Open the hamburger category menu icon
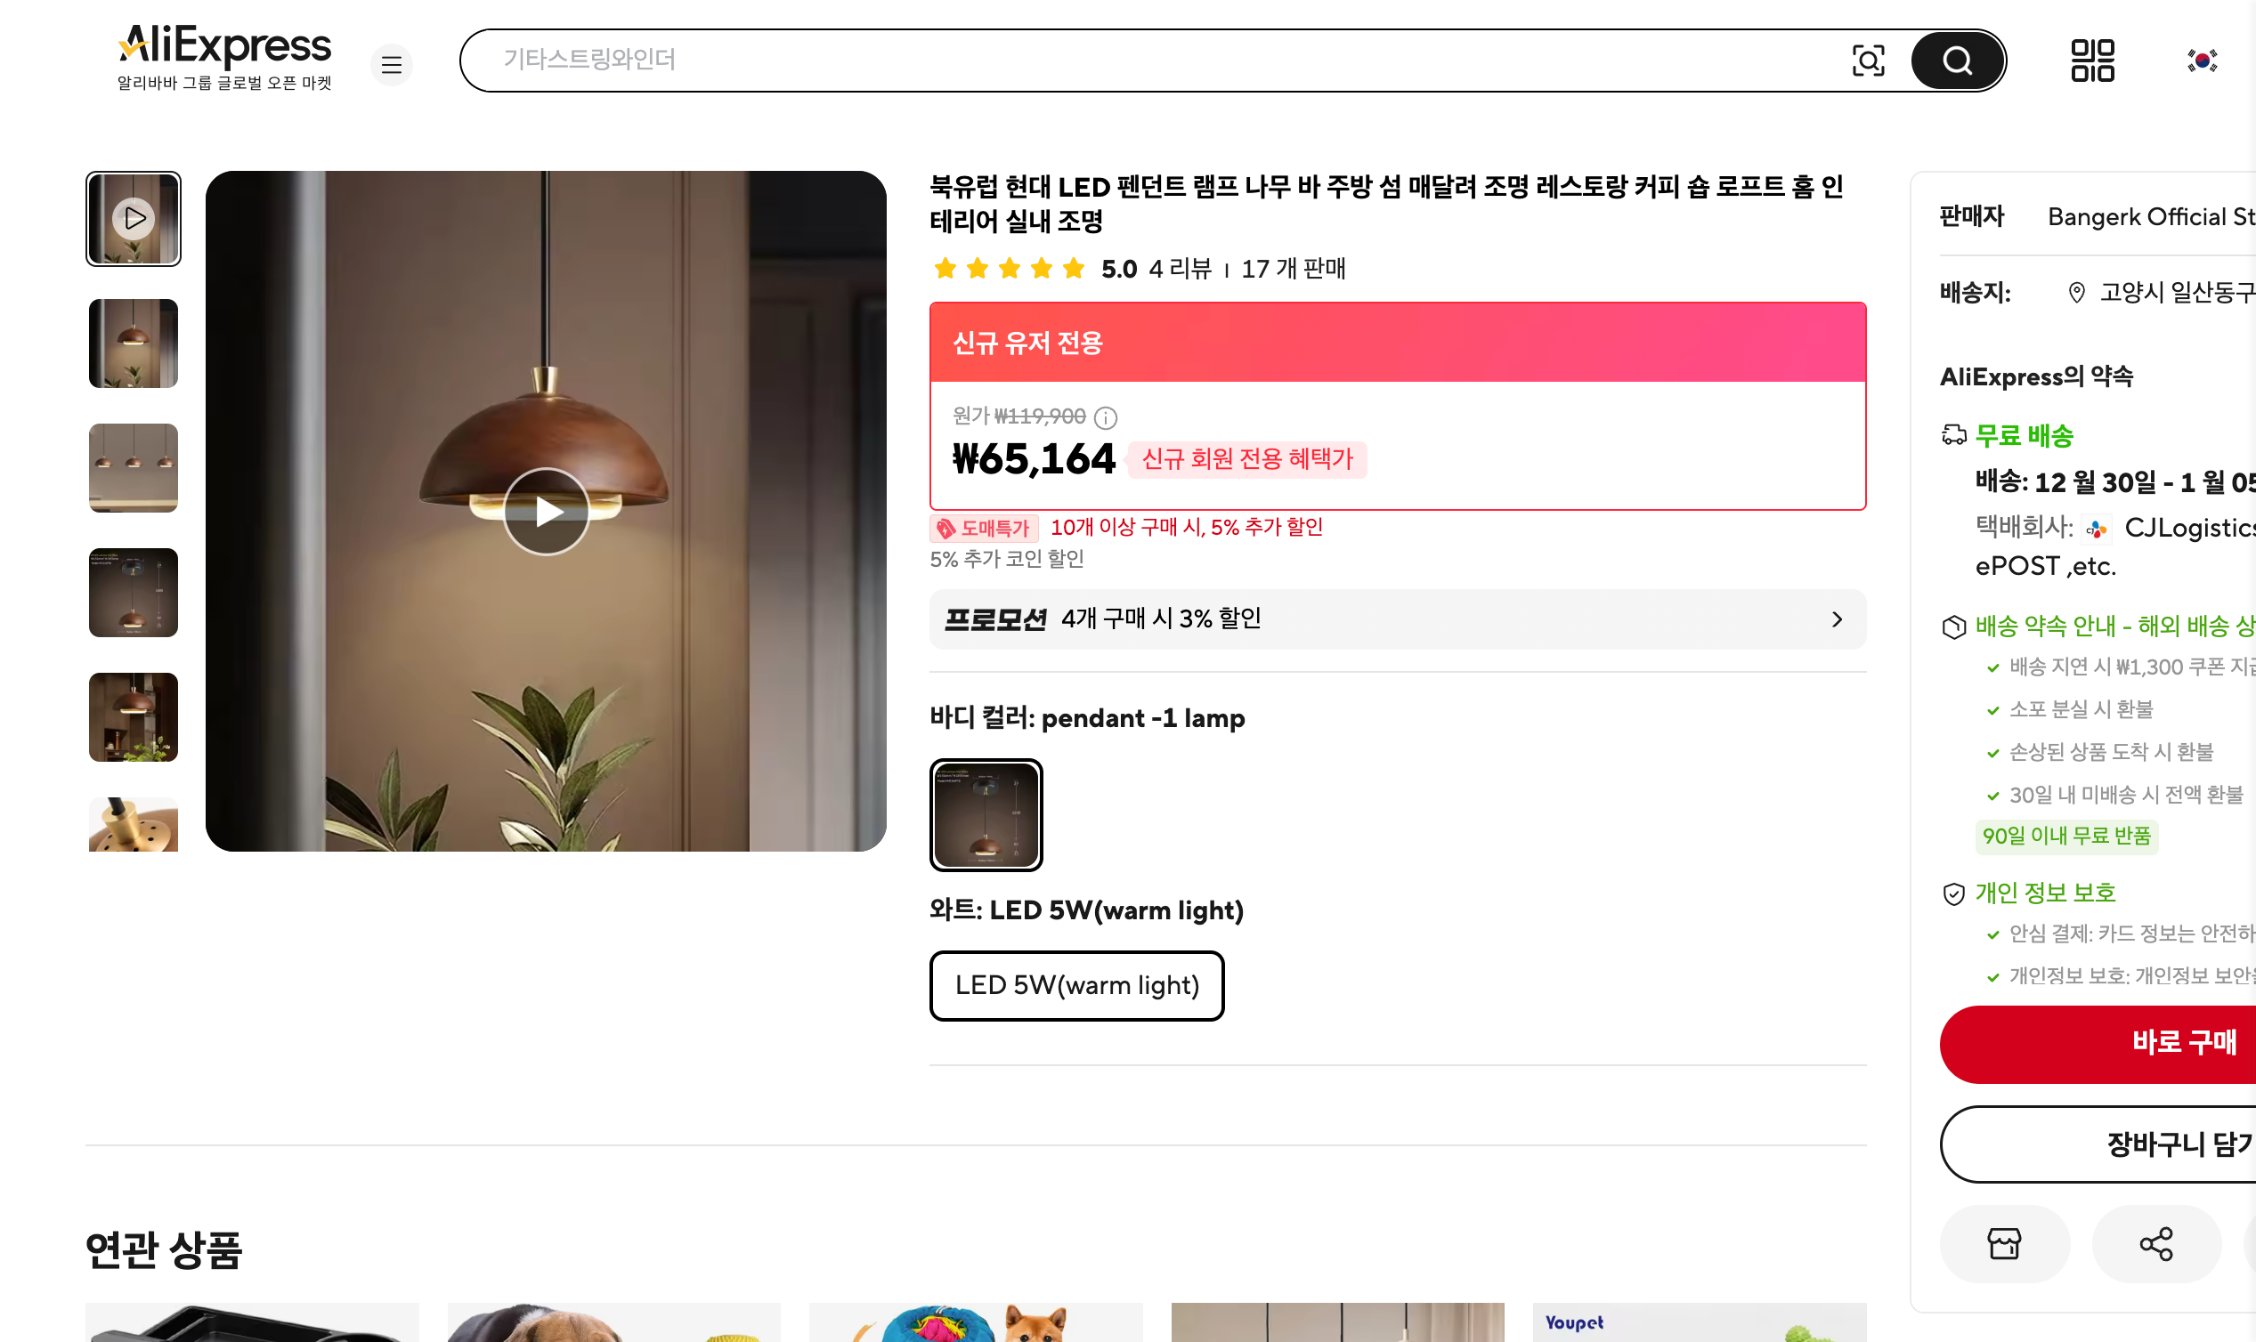Viewport: 2256px width, 1342px height. (391, 64)
